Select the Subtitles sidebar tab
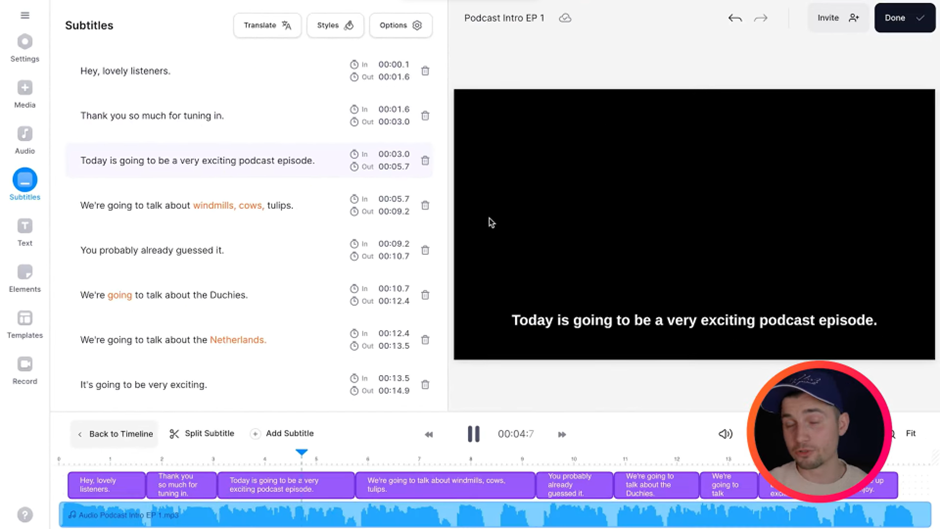Viewport: 940px width, 529px height. pyautogui.click(x=25, y=185)
